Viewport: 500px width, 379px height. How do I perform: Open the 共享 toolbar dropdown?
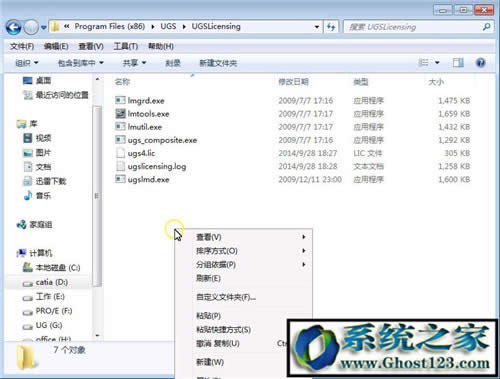[x=134, y=63]
